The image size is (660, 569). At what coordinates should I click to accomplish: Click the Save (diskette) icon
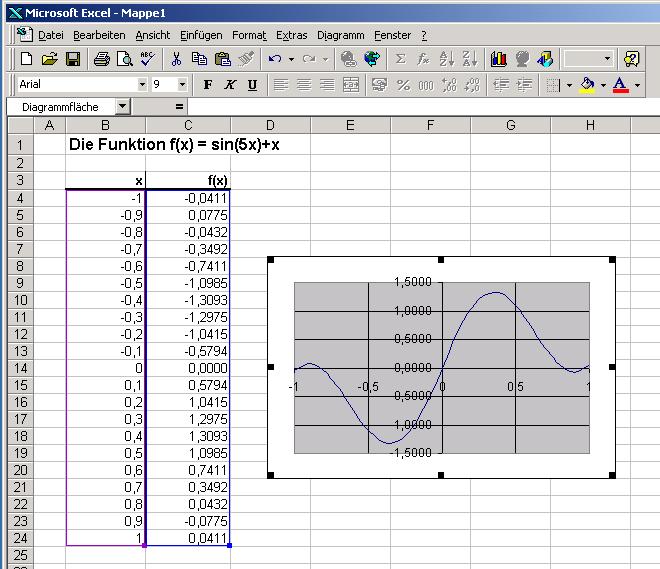[72, 59]
